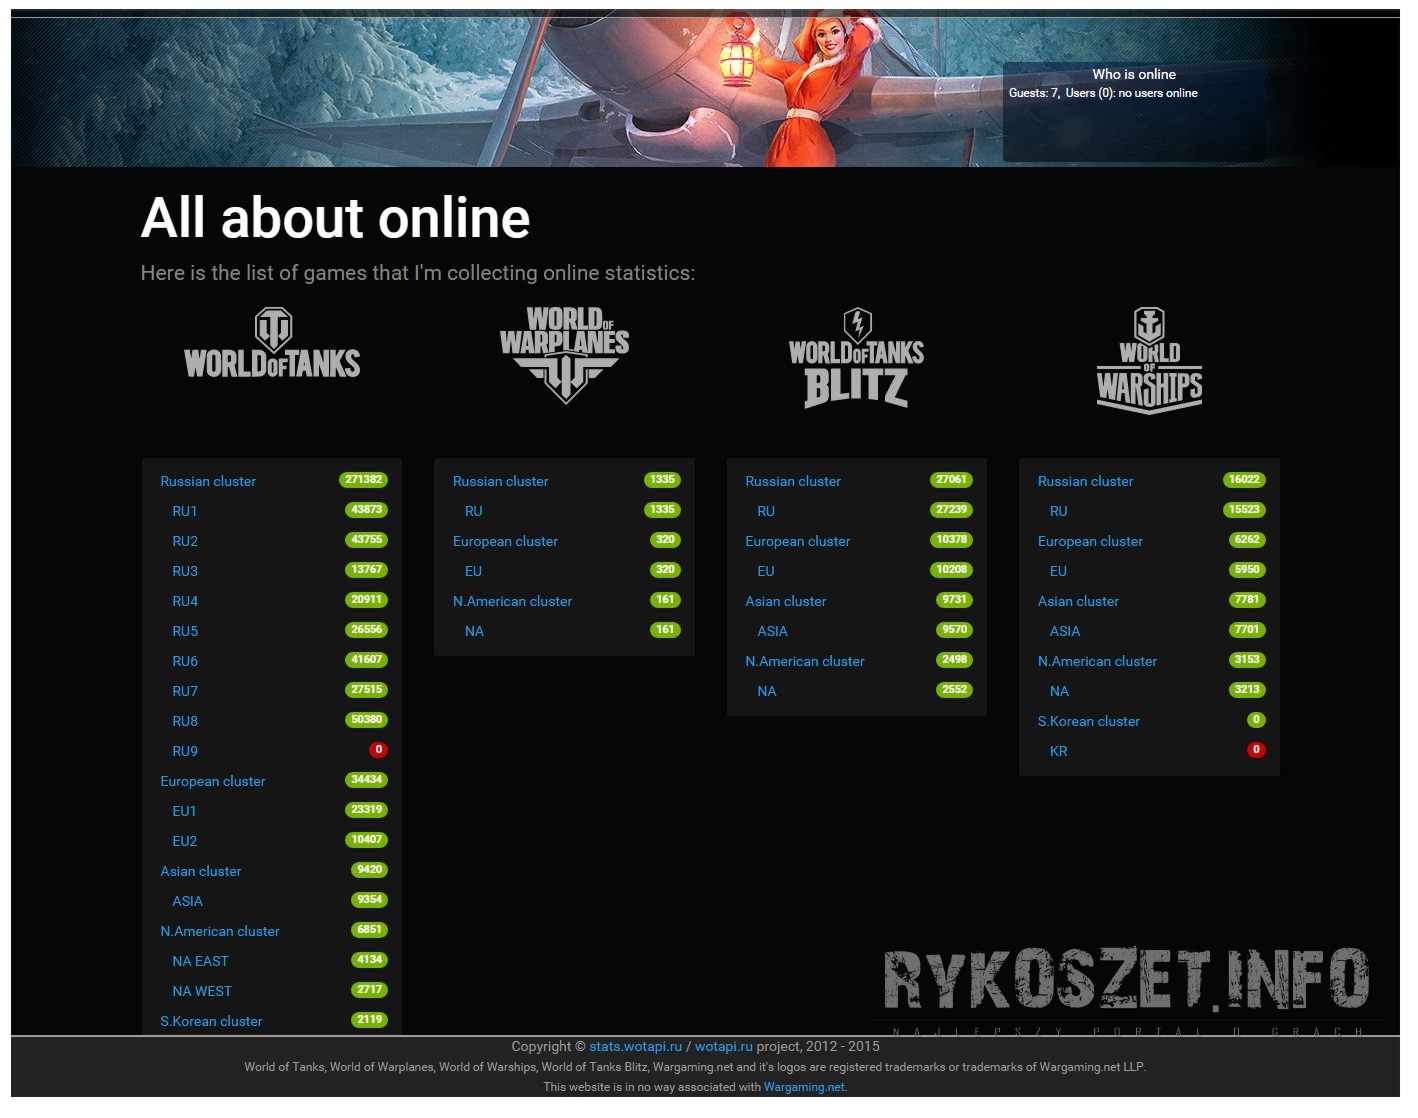The height and width of the screenshot is (1118, 1418).
Task: Click the 271382 badge for Tanks Russian cluster
Action: click(x=364, y=480)
